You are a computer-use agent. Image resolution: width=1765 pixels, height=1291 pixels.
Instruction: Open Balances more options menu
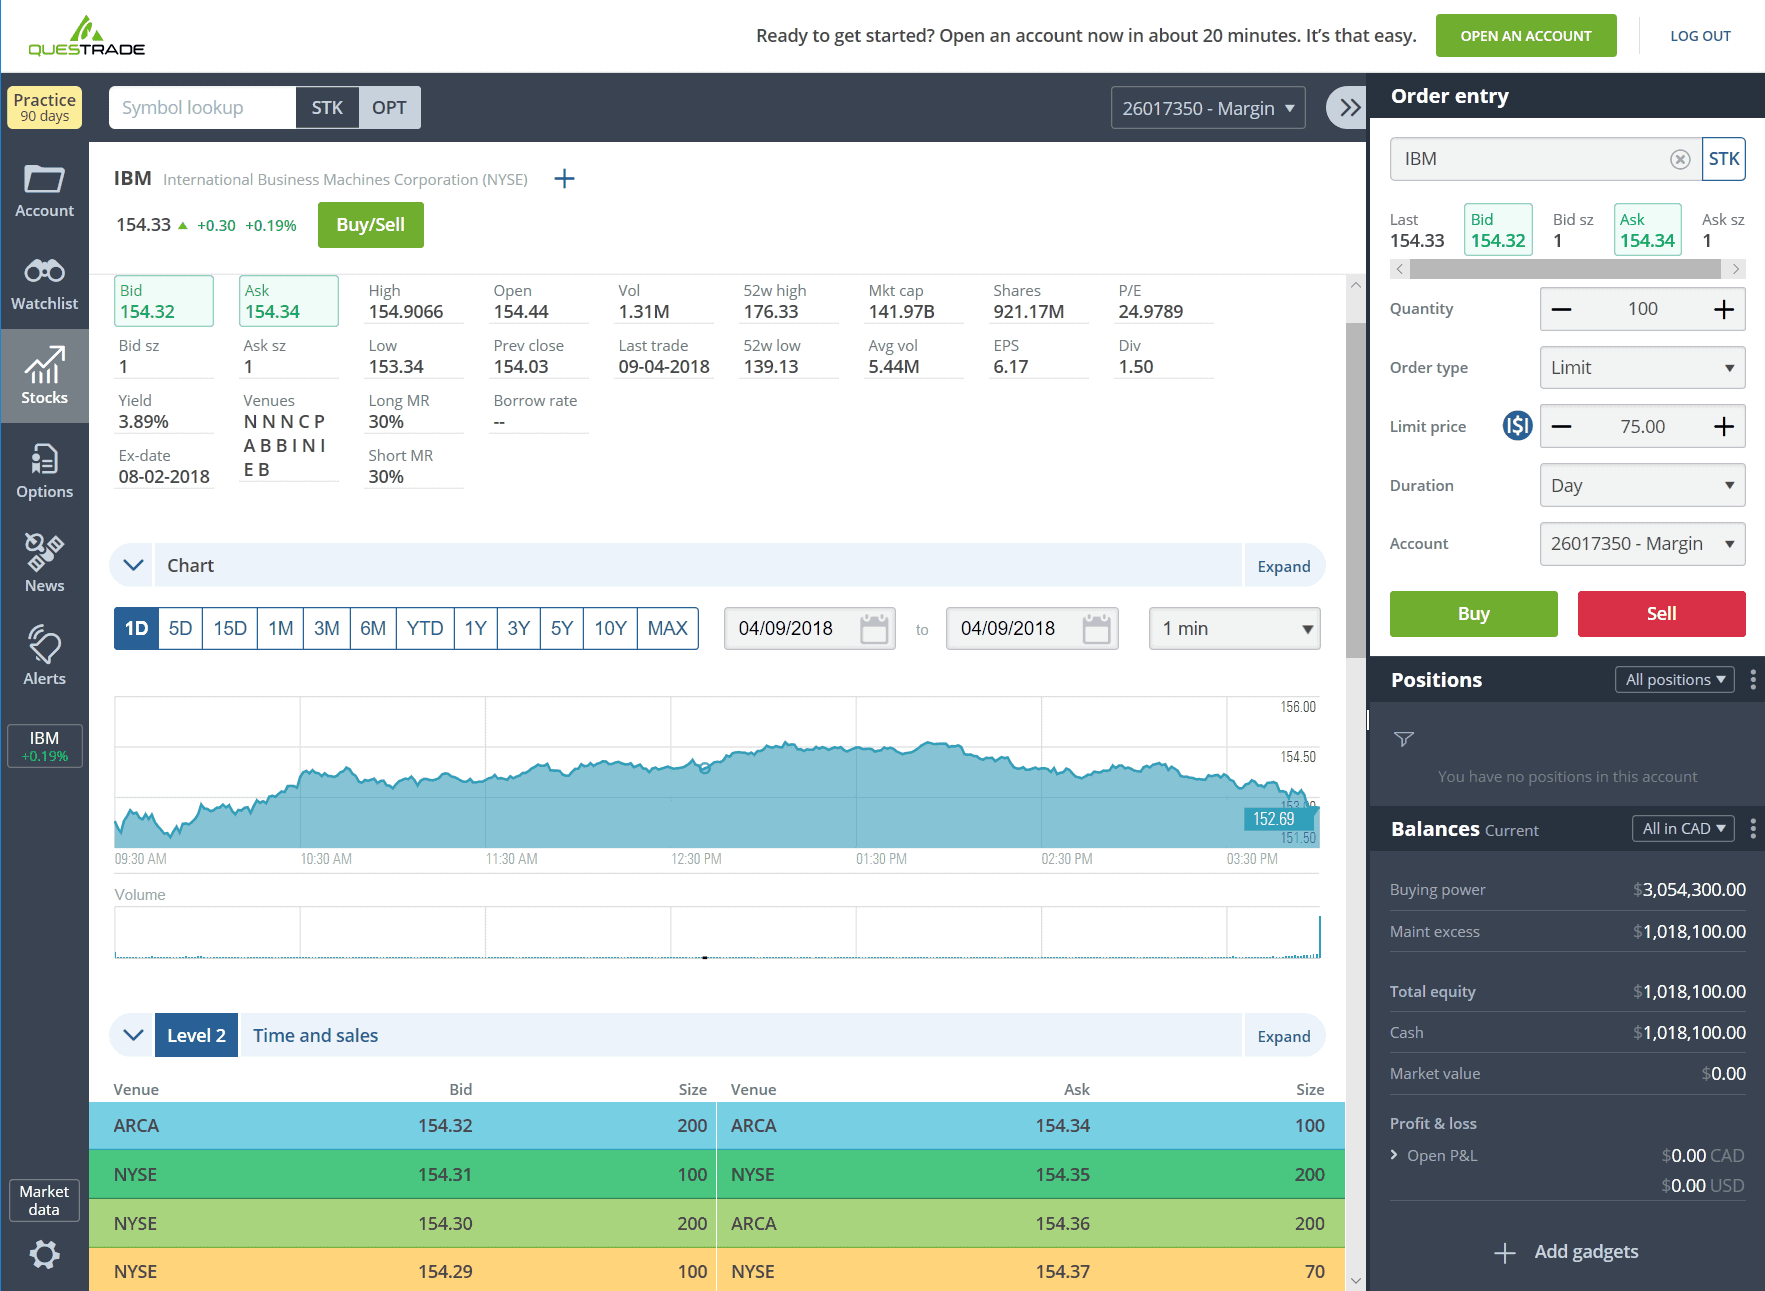[x=1753, y=829]
